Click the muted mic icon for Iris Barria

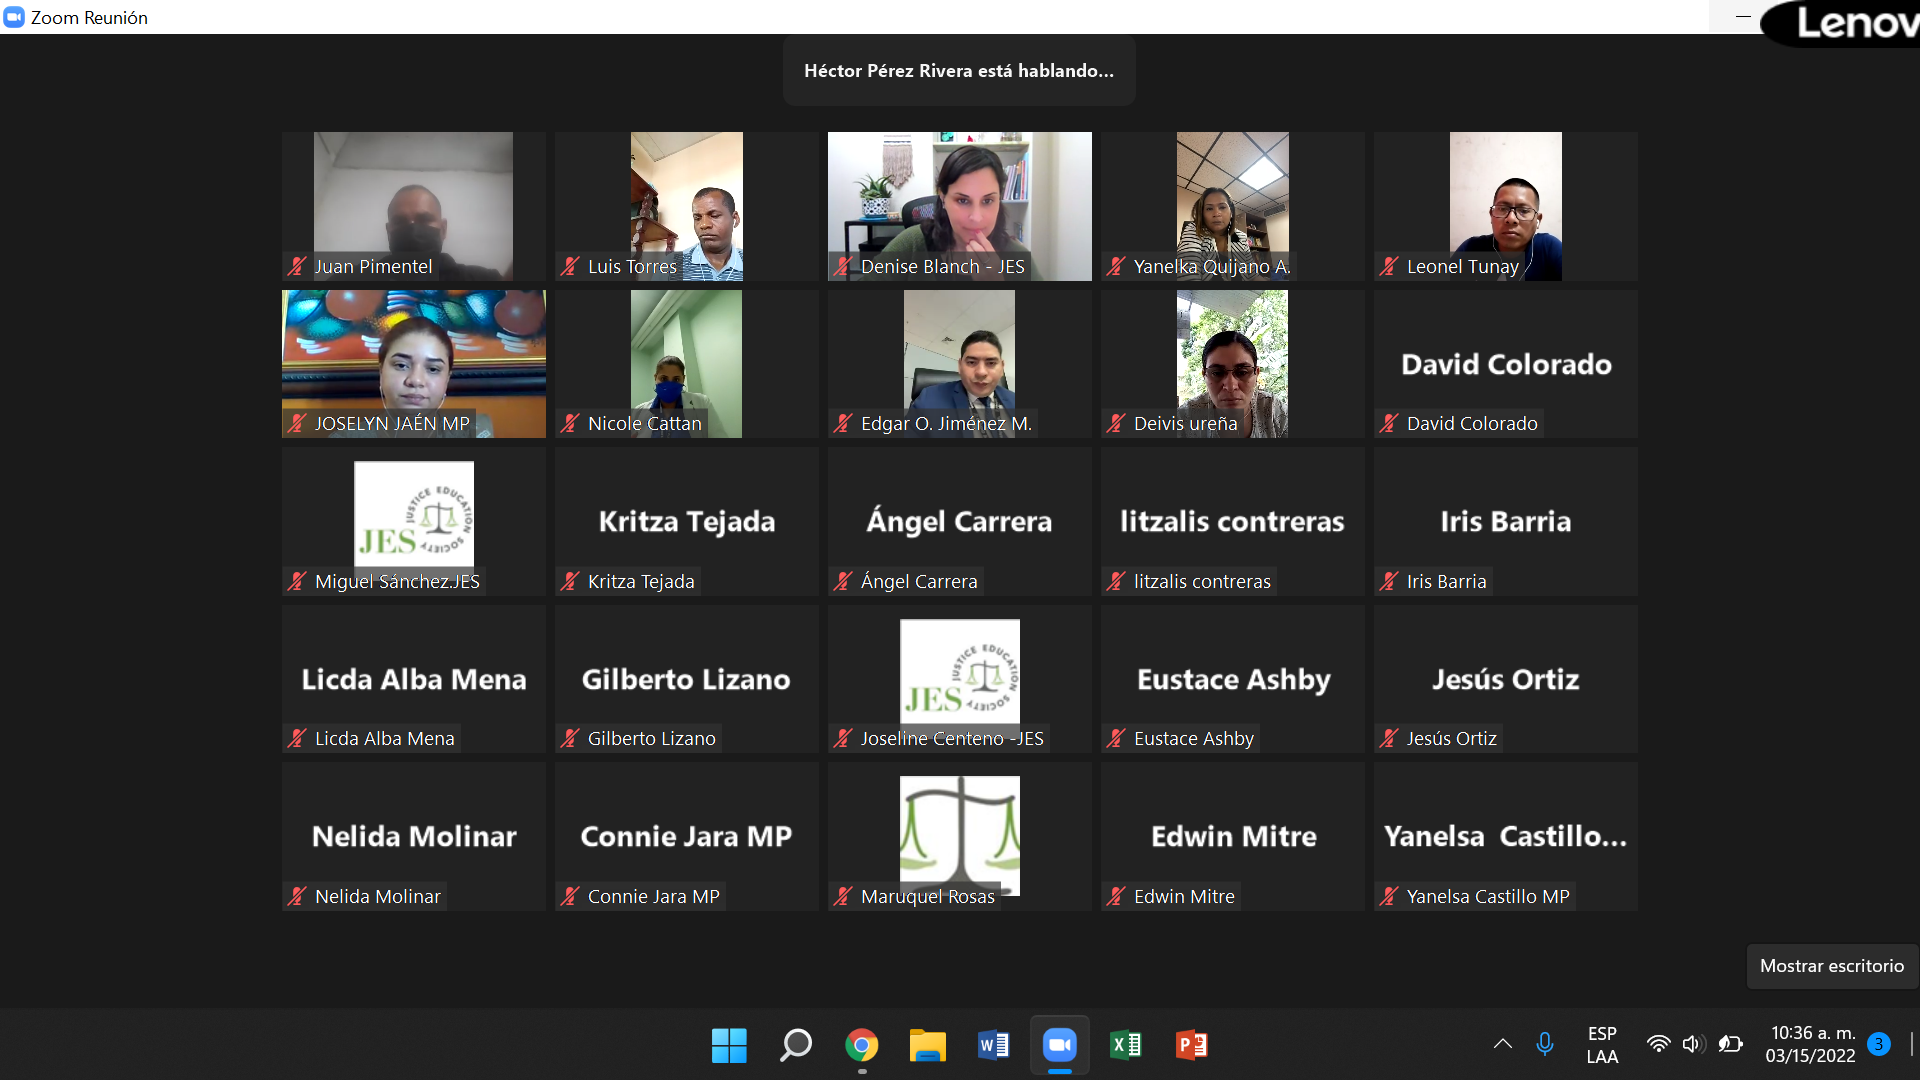(x=1389, y=581)
